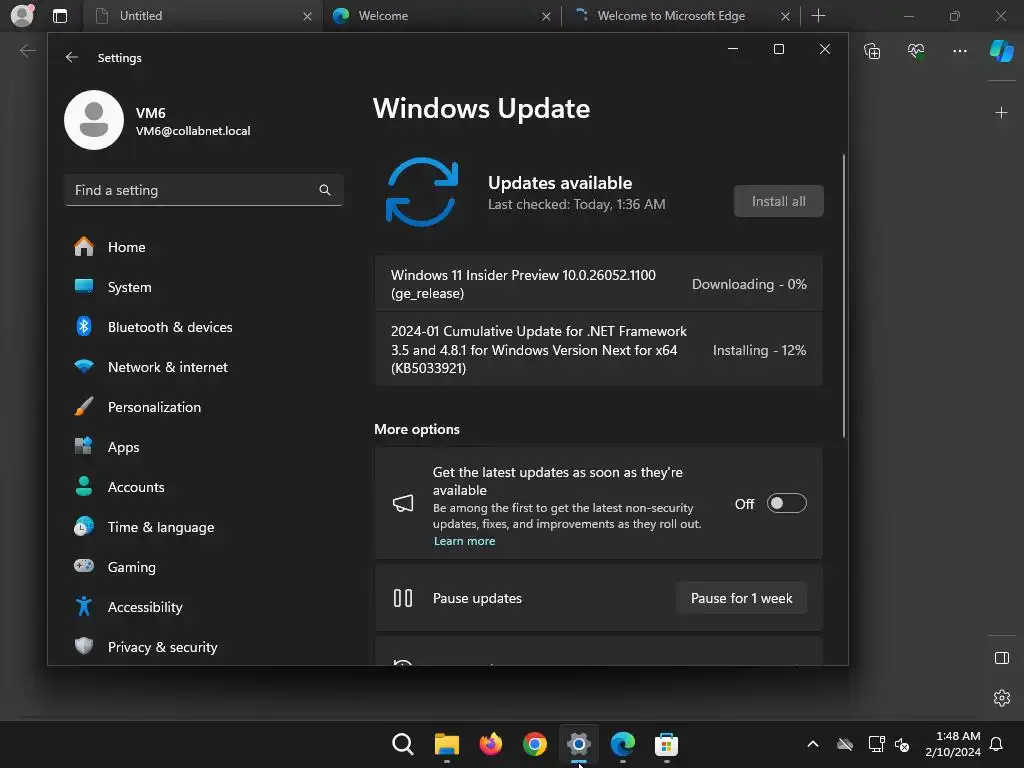Click the Edge profile picture icon

point(22,15)
